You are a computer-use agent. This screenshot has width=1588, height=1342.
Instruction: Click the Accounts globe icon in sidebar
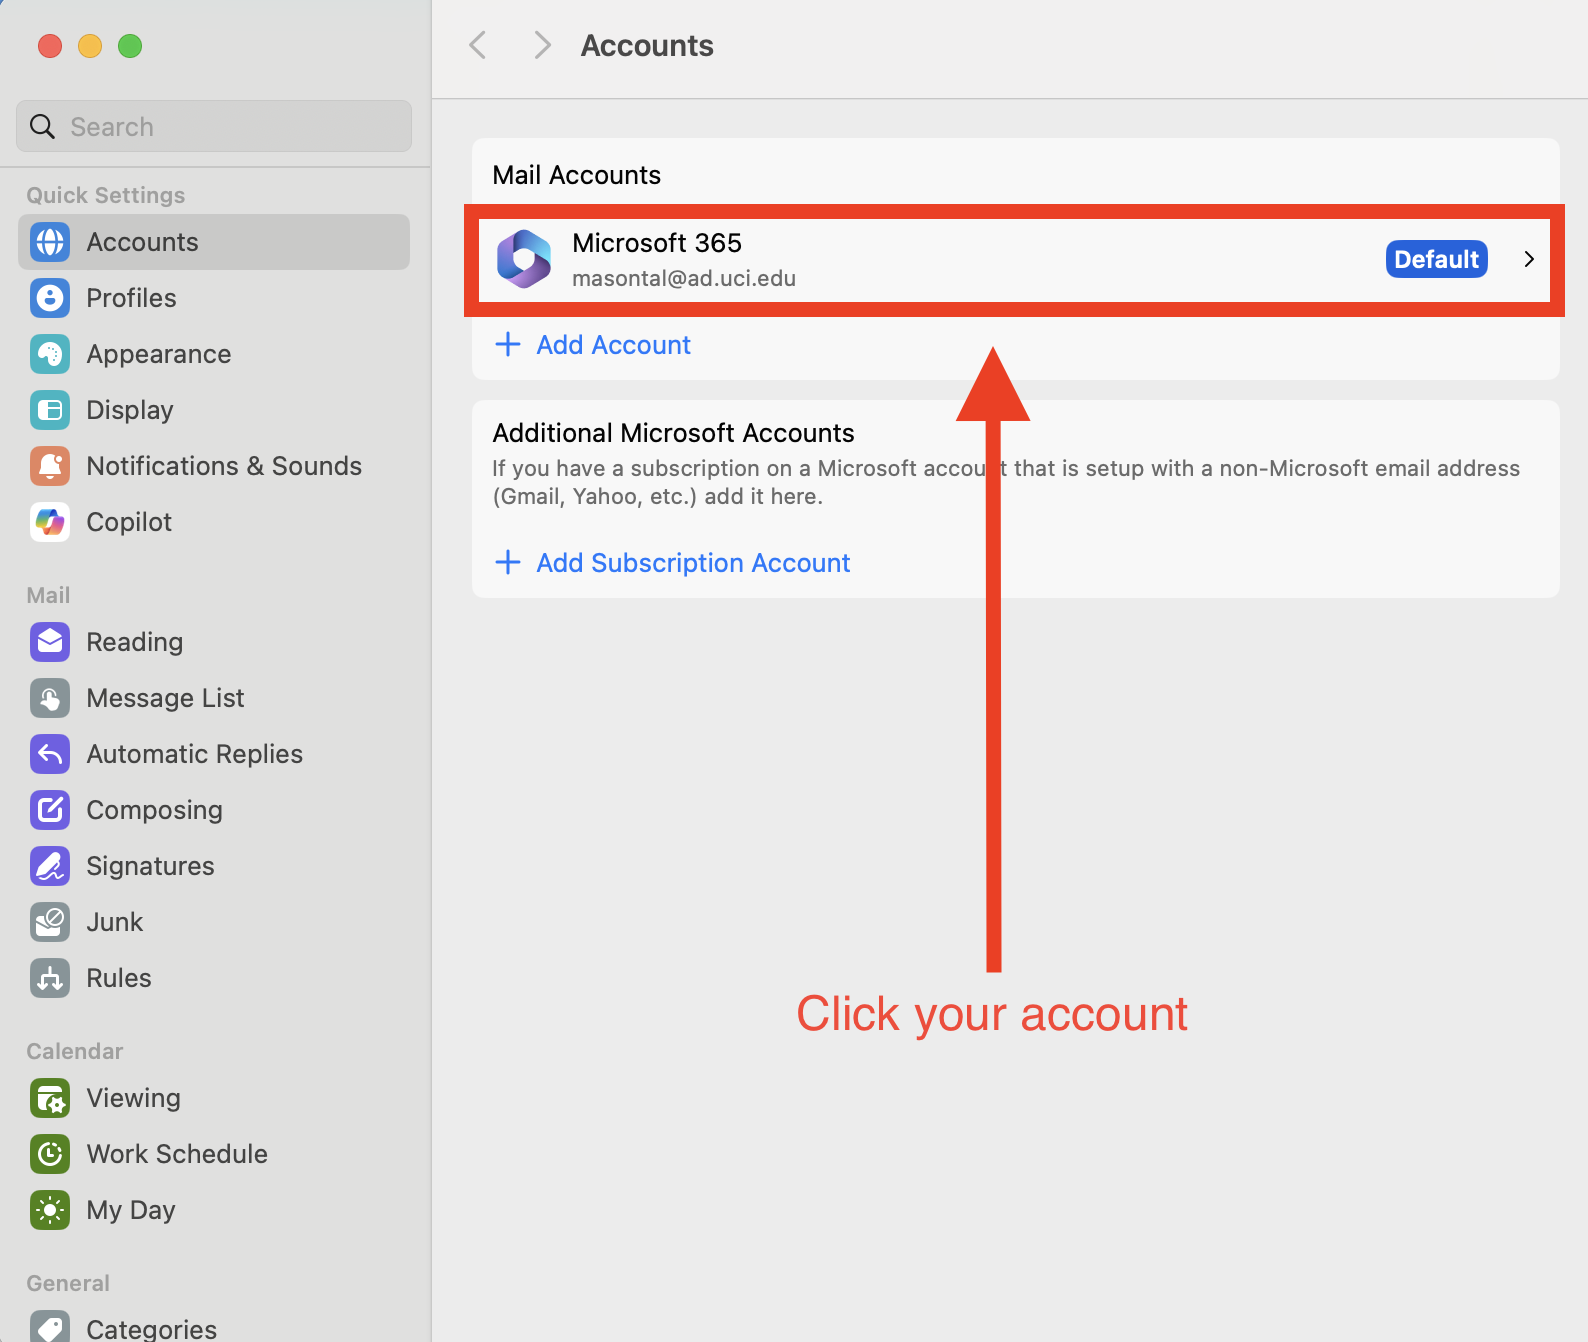[50, 242]
